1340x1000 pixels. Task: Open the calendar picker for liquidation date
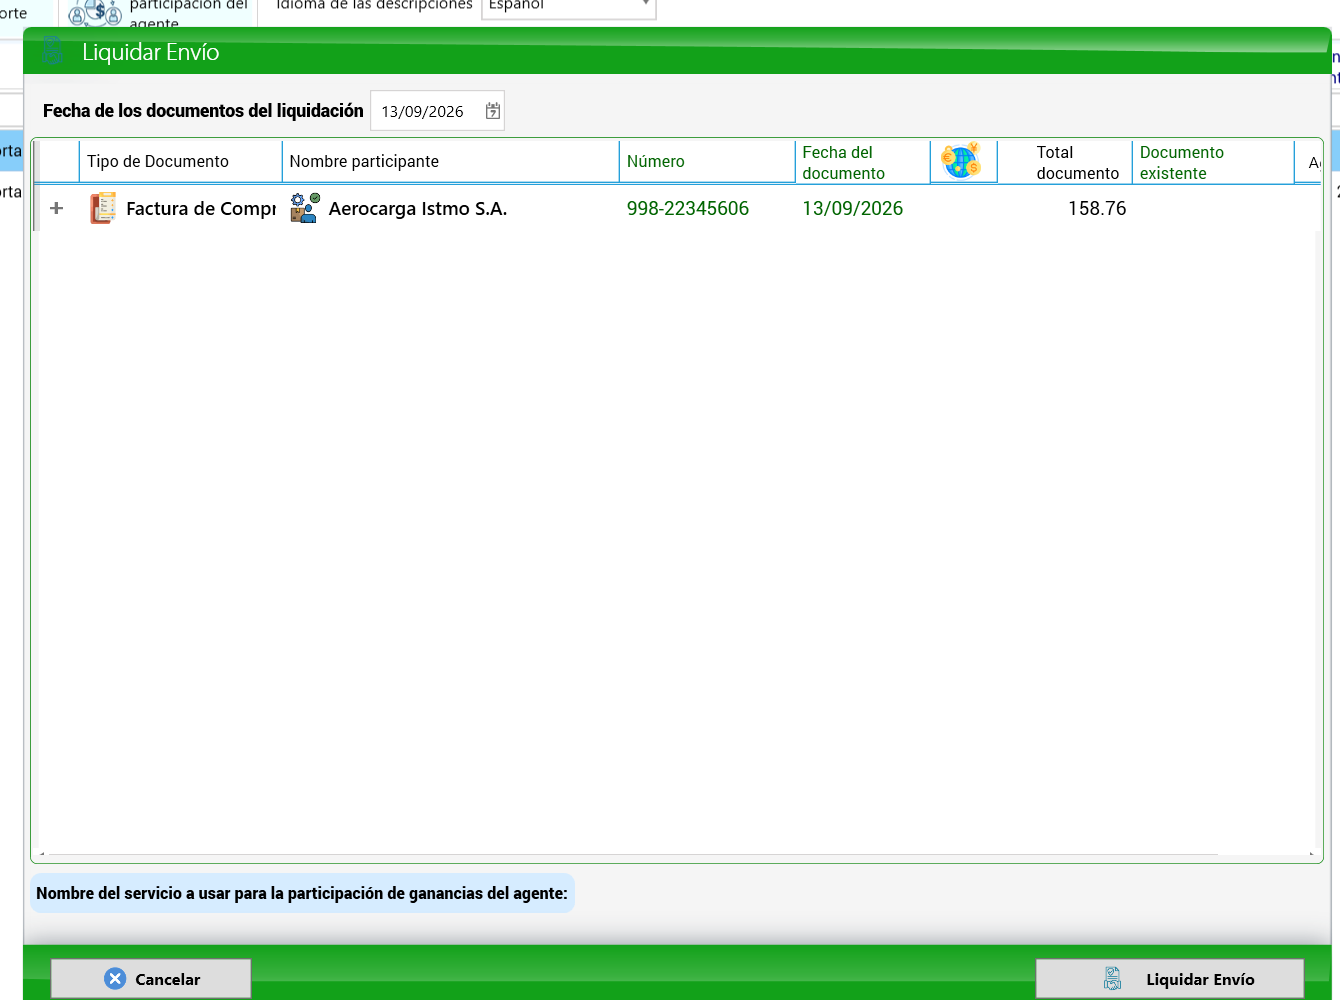coord(493,111)
